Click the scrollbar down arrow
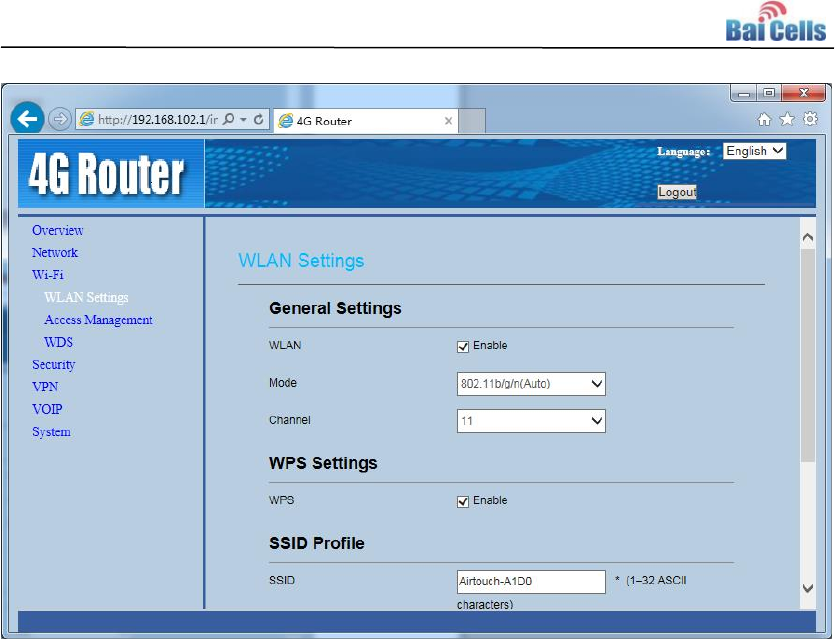The image size is (835, 639). coord(807,588)
